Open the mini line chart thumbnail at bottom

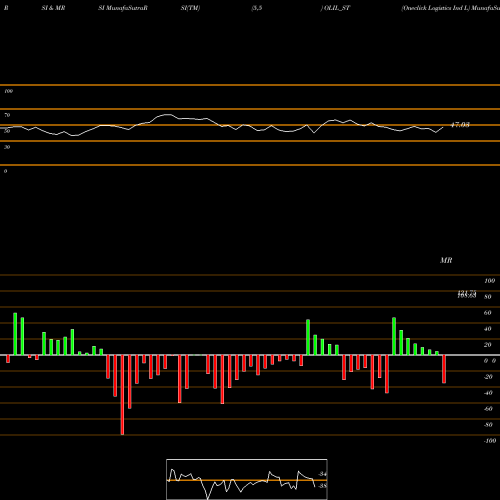247,479
